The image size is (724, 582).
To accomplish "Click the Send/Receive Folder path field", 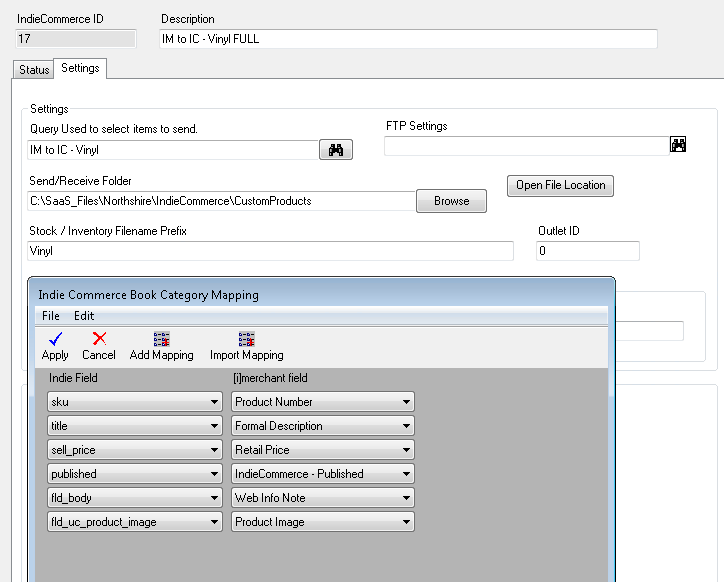I will [x=222, y=201].
